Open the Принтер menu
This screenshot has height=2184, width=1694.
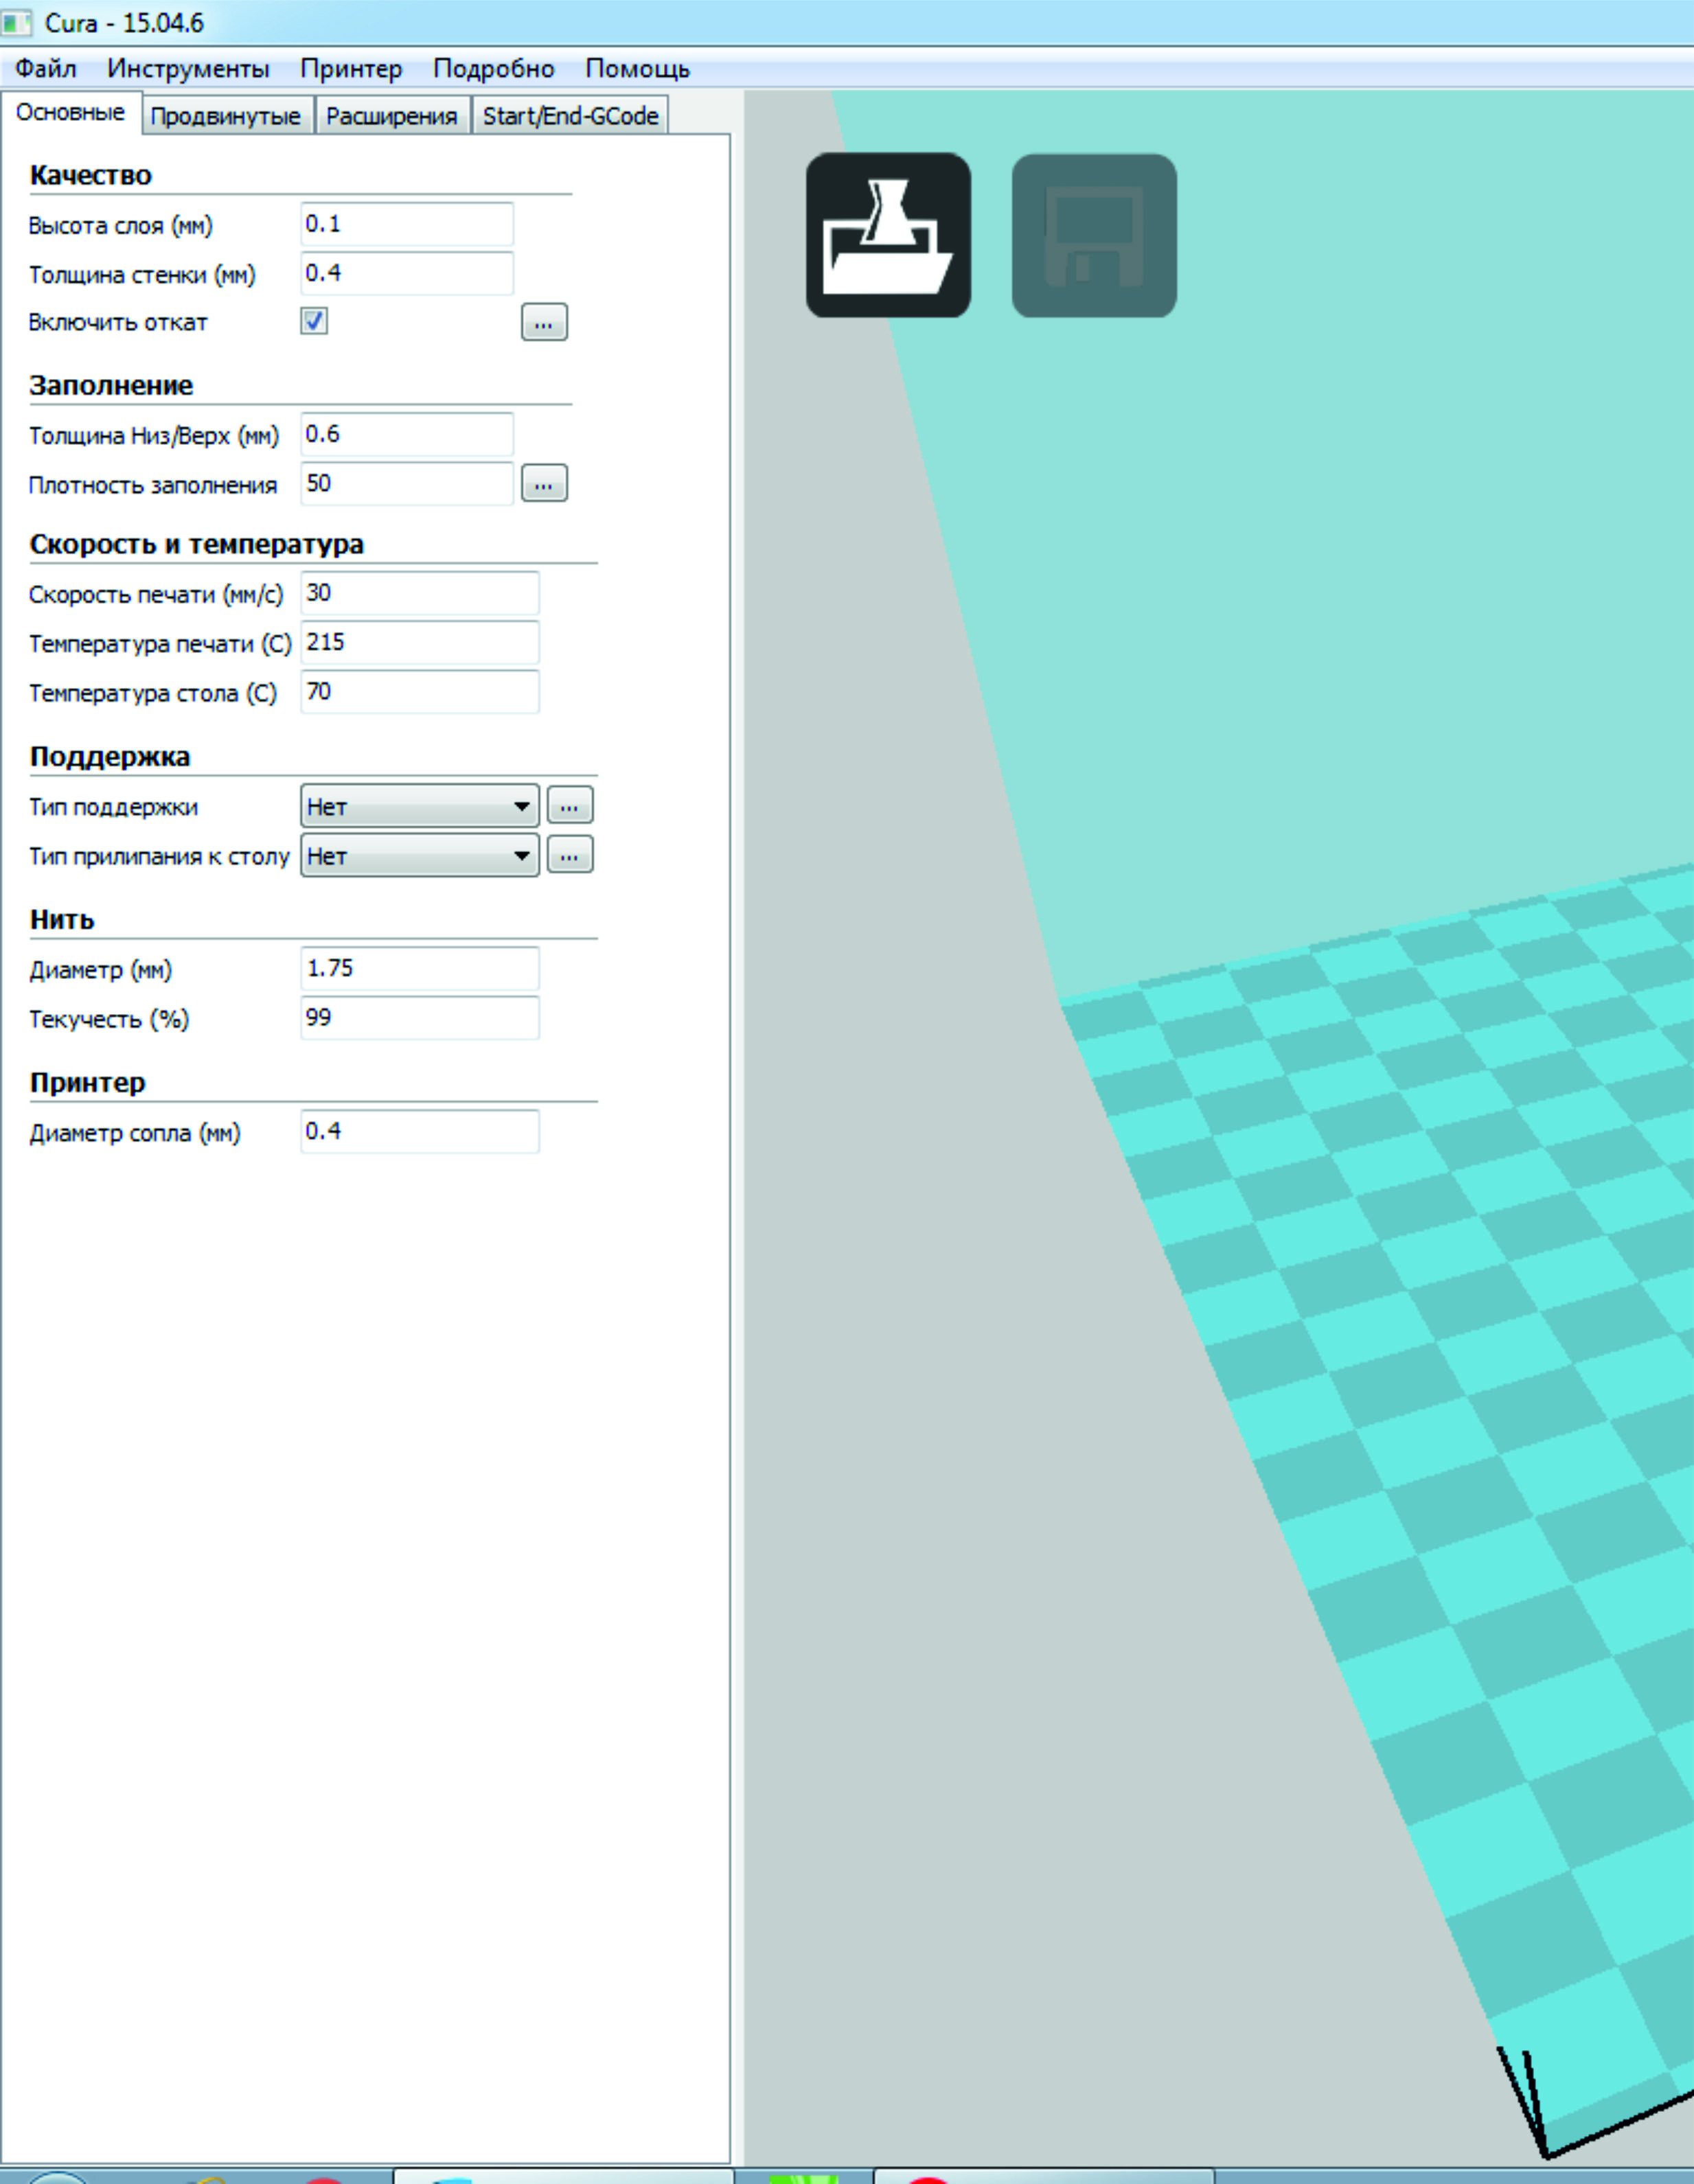pos(351,68)
